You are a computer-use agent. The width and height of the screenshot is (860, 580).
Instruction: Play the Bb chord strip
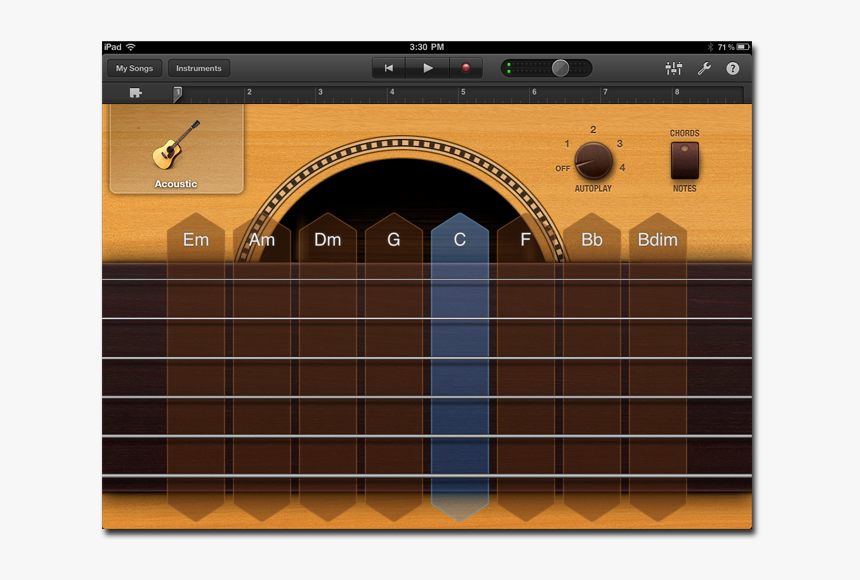(592, 367)
